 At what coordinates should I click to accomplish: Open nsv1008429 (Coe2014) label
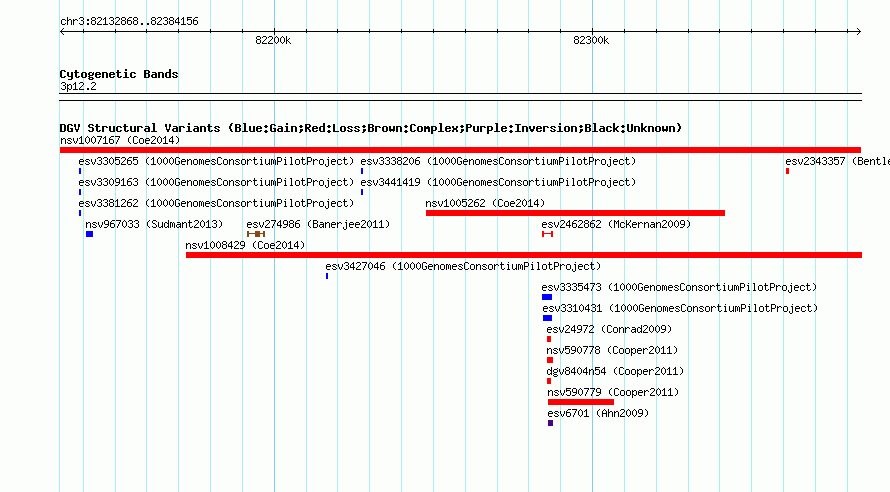pos(245,245)
